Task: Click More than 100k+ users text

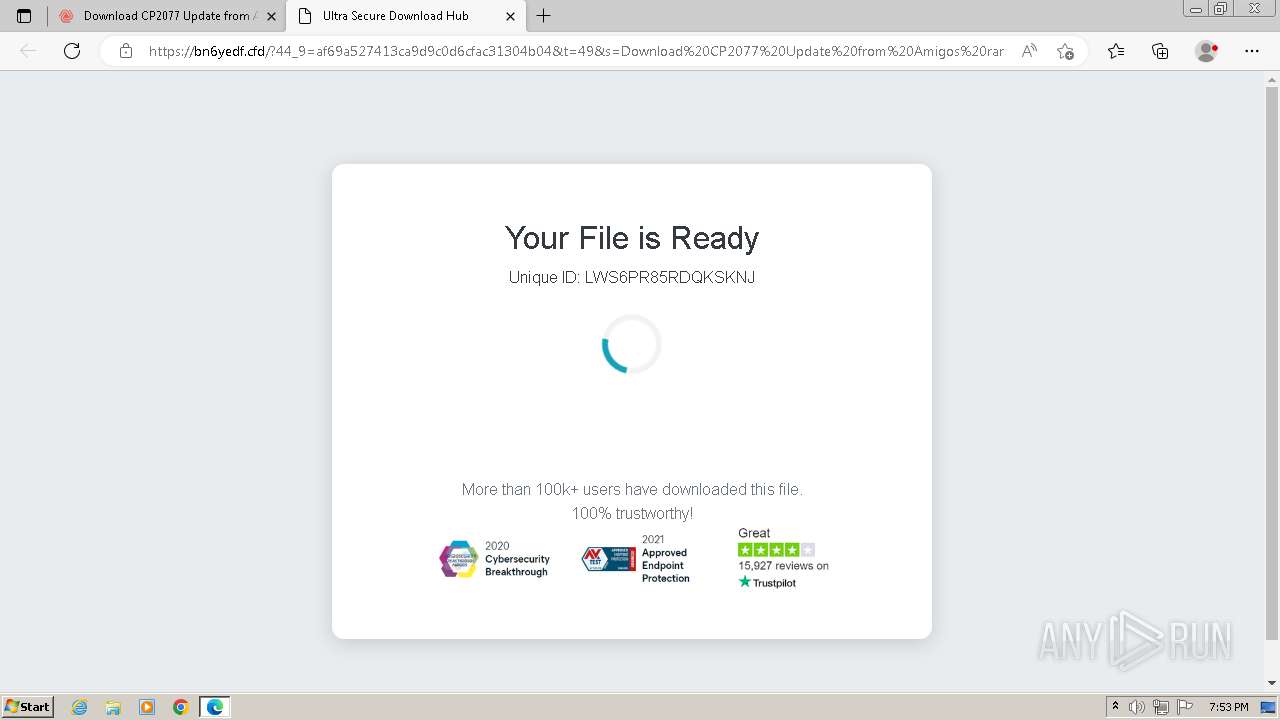Action: click(632, 489)
